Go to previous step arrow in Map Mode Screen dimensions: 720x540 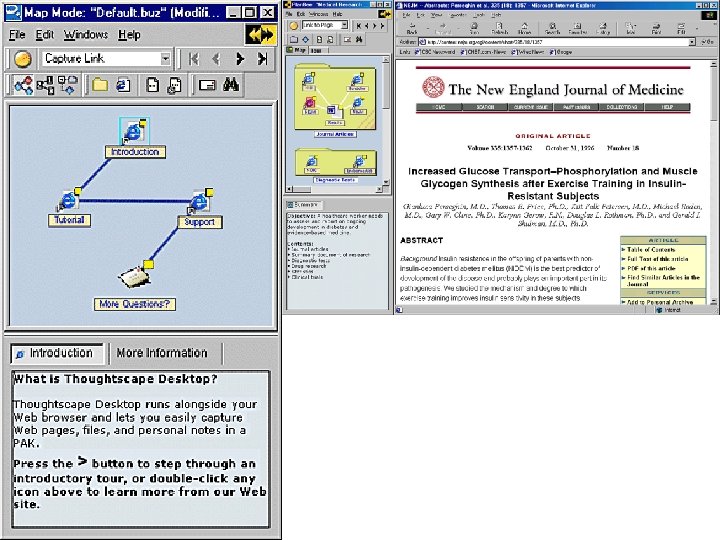pyautogui.click(x=216, y=59)
